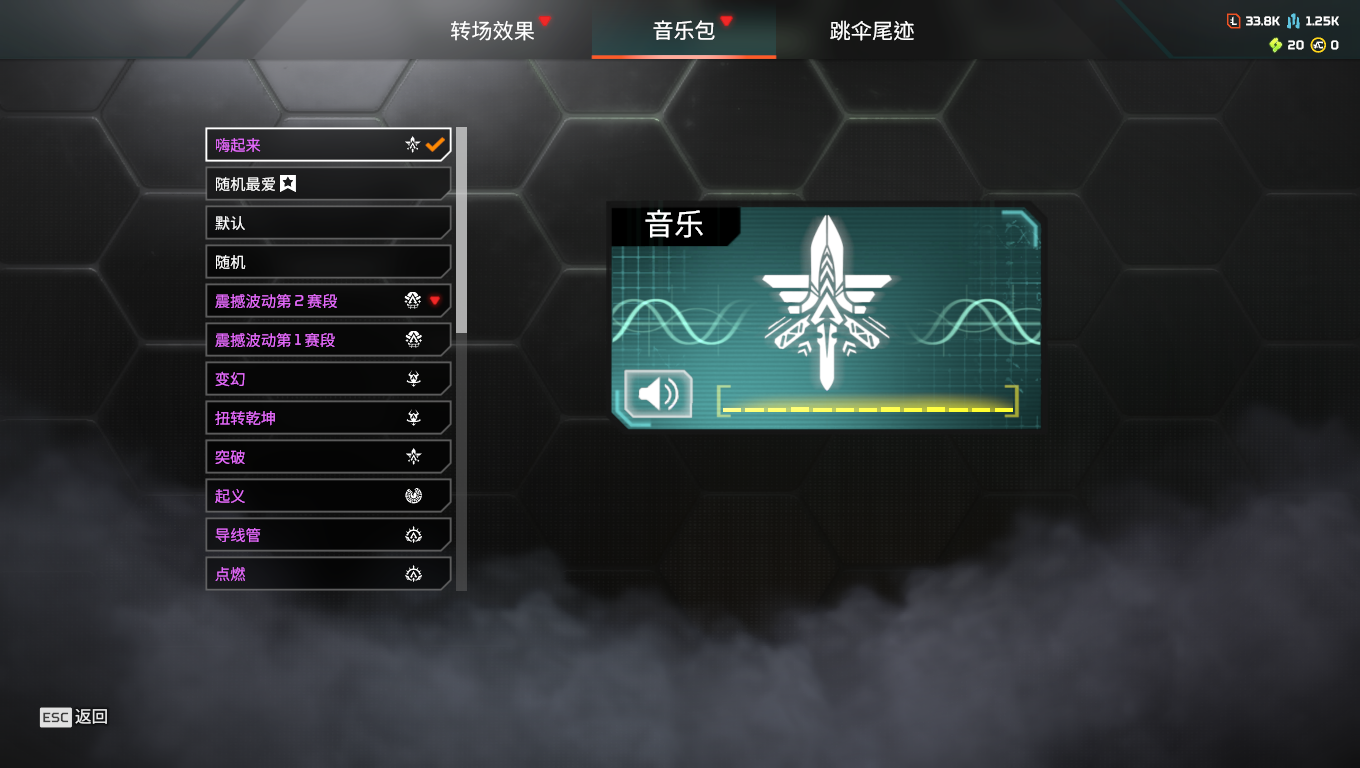1360x768 pixels.
Task: Click the orange equipped checkmark on 嗨起来
Action: tap(435, 145)
